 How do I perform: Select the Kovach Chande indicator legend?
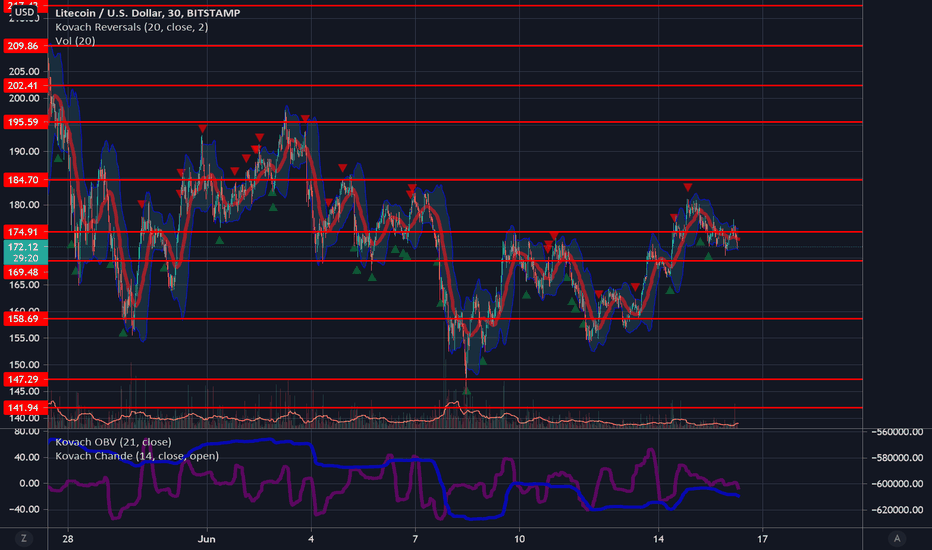(x=137, y=456)
